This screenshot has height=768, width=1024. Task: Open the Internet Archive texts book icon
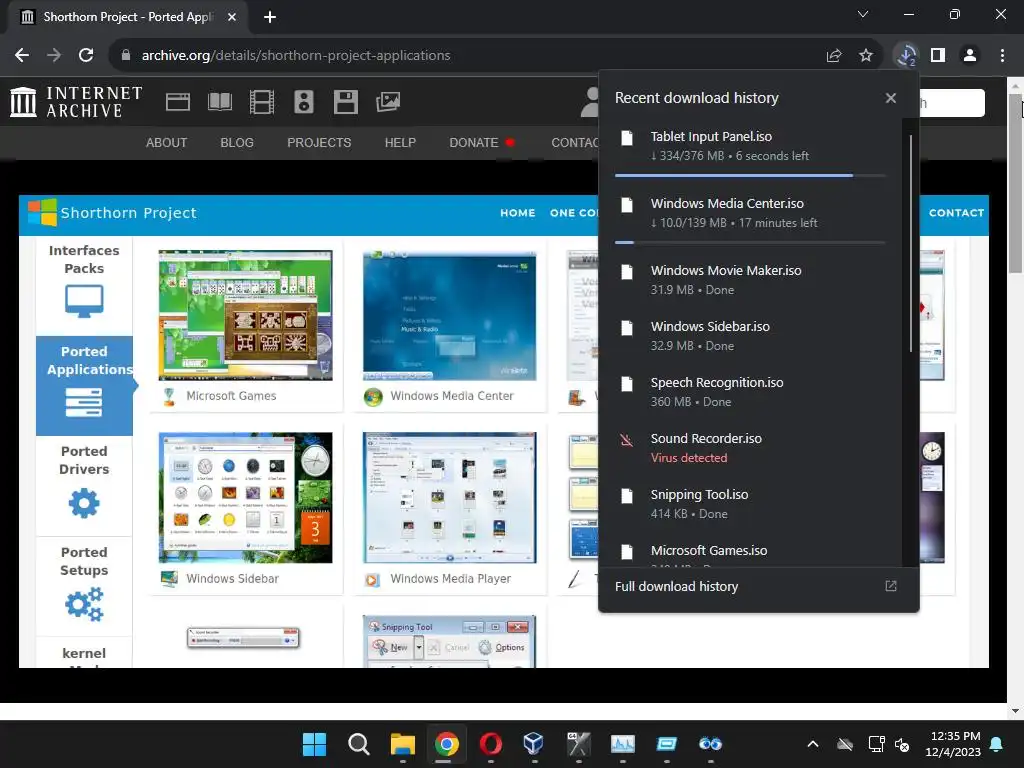pyautogui.click(x=219, y=102)
